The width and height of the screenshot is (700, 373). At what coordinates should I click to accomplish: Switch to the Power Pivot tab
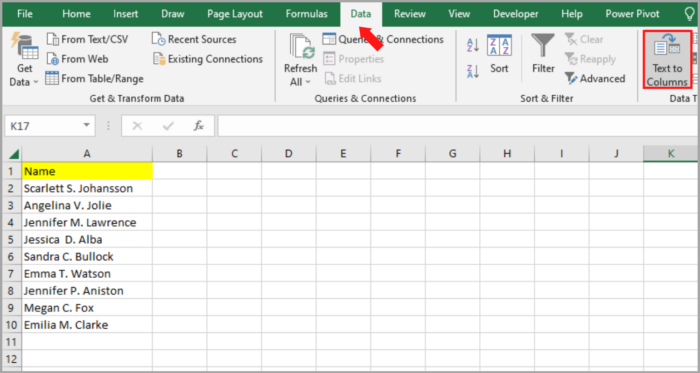(632, 14)
